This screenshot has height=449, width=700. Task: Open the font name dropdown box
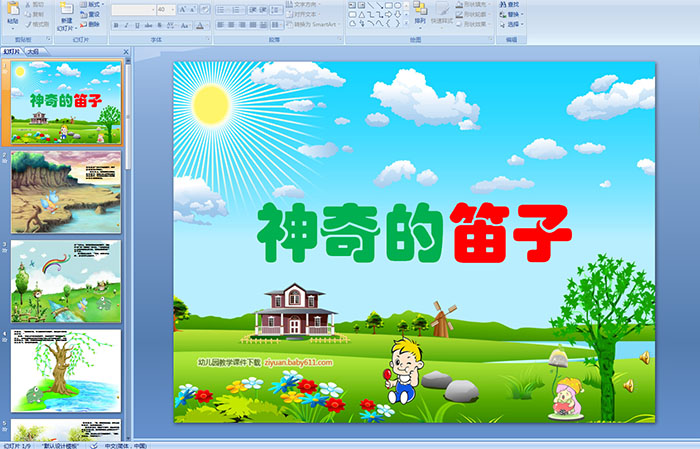[x=132, y=9]
